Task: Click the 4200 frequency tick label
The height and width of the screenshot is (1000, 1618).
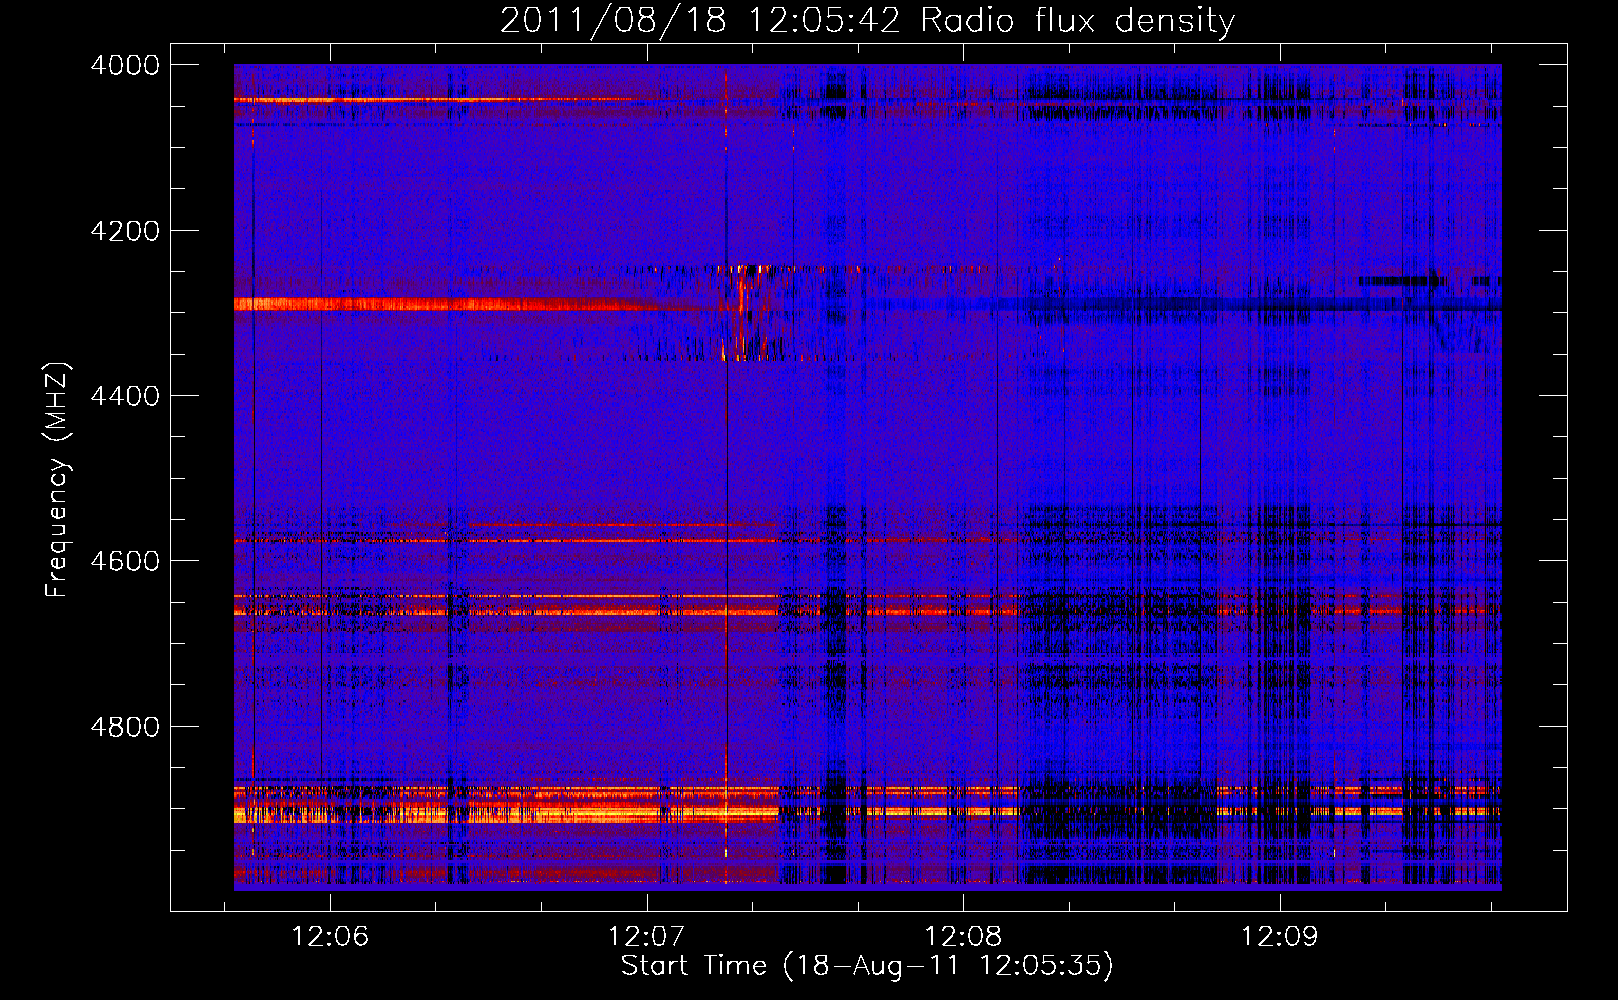Action: point(125,231)
